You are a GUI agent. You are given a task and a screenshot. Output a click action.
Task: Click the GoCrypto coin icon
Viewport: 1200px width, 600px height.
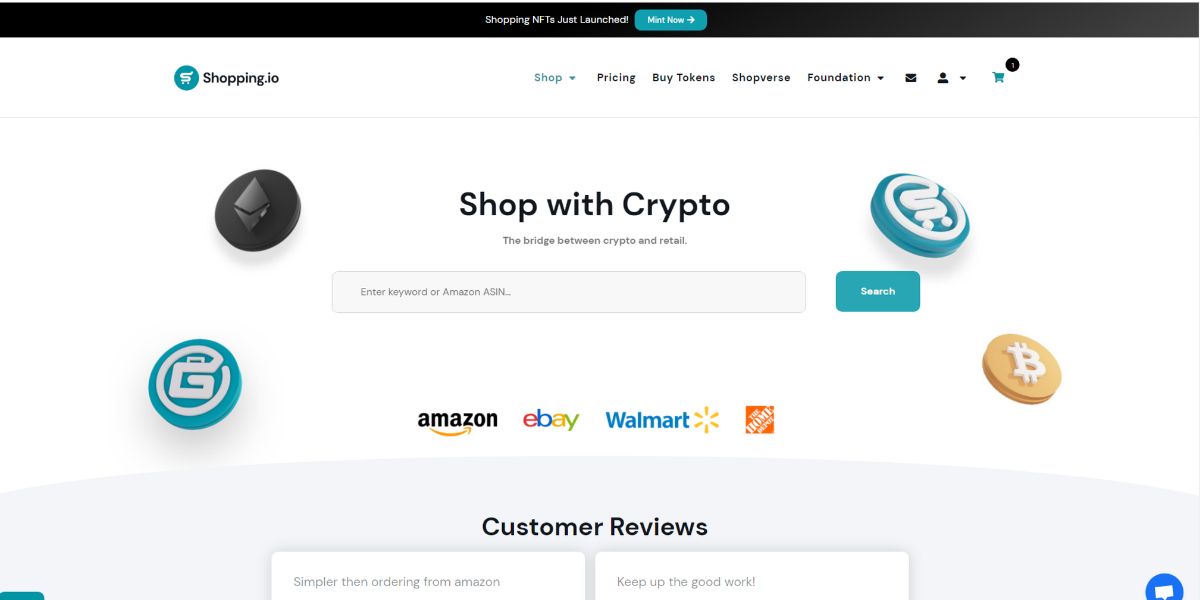tap(194, 383)
